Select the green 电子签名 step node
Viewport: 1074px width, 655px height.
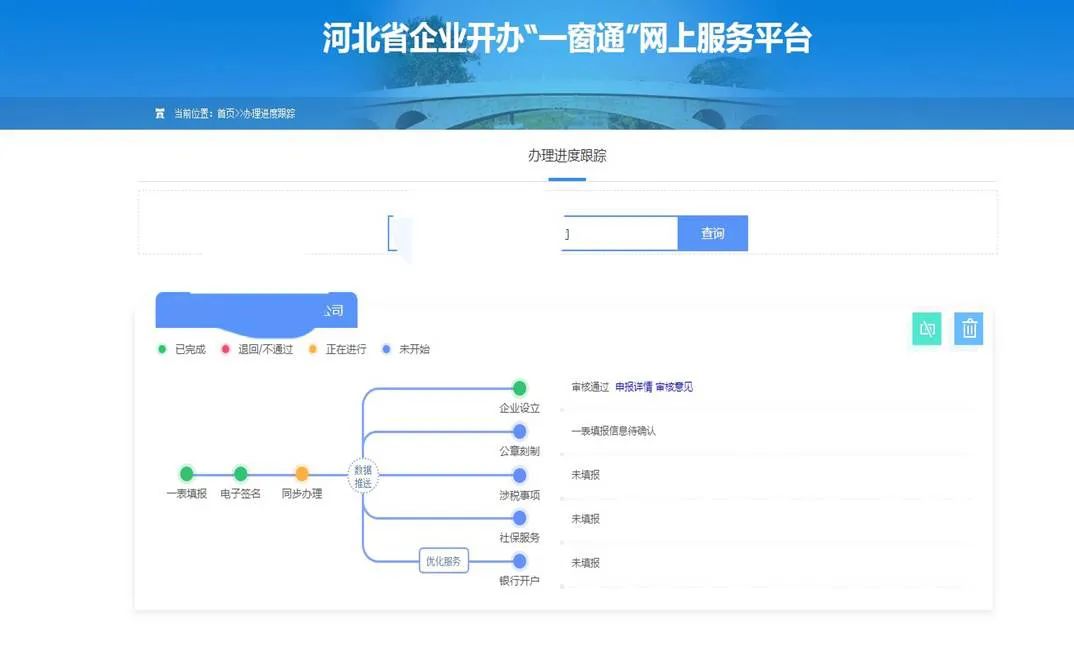[240, 473]
